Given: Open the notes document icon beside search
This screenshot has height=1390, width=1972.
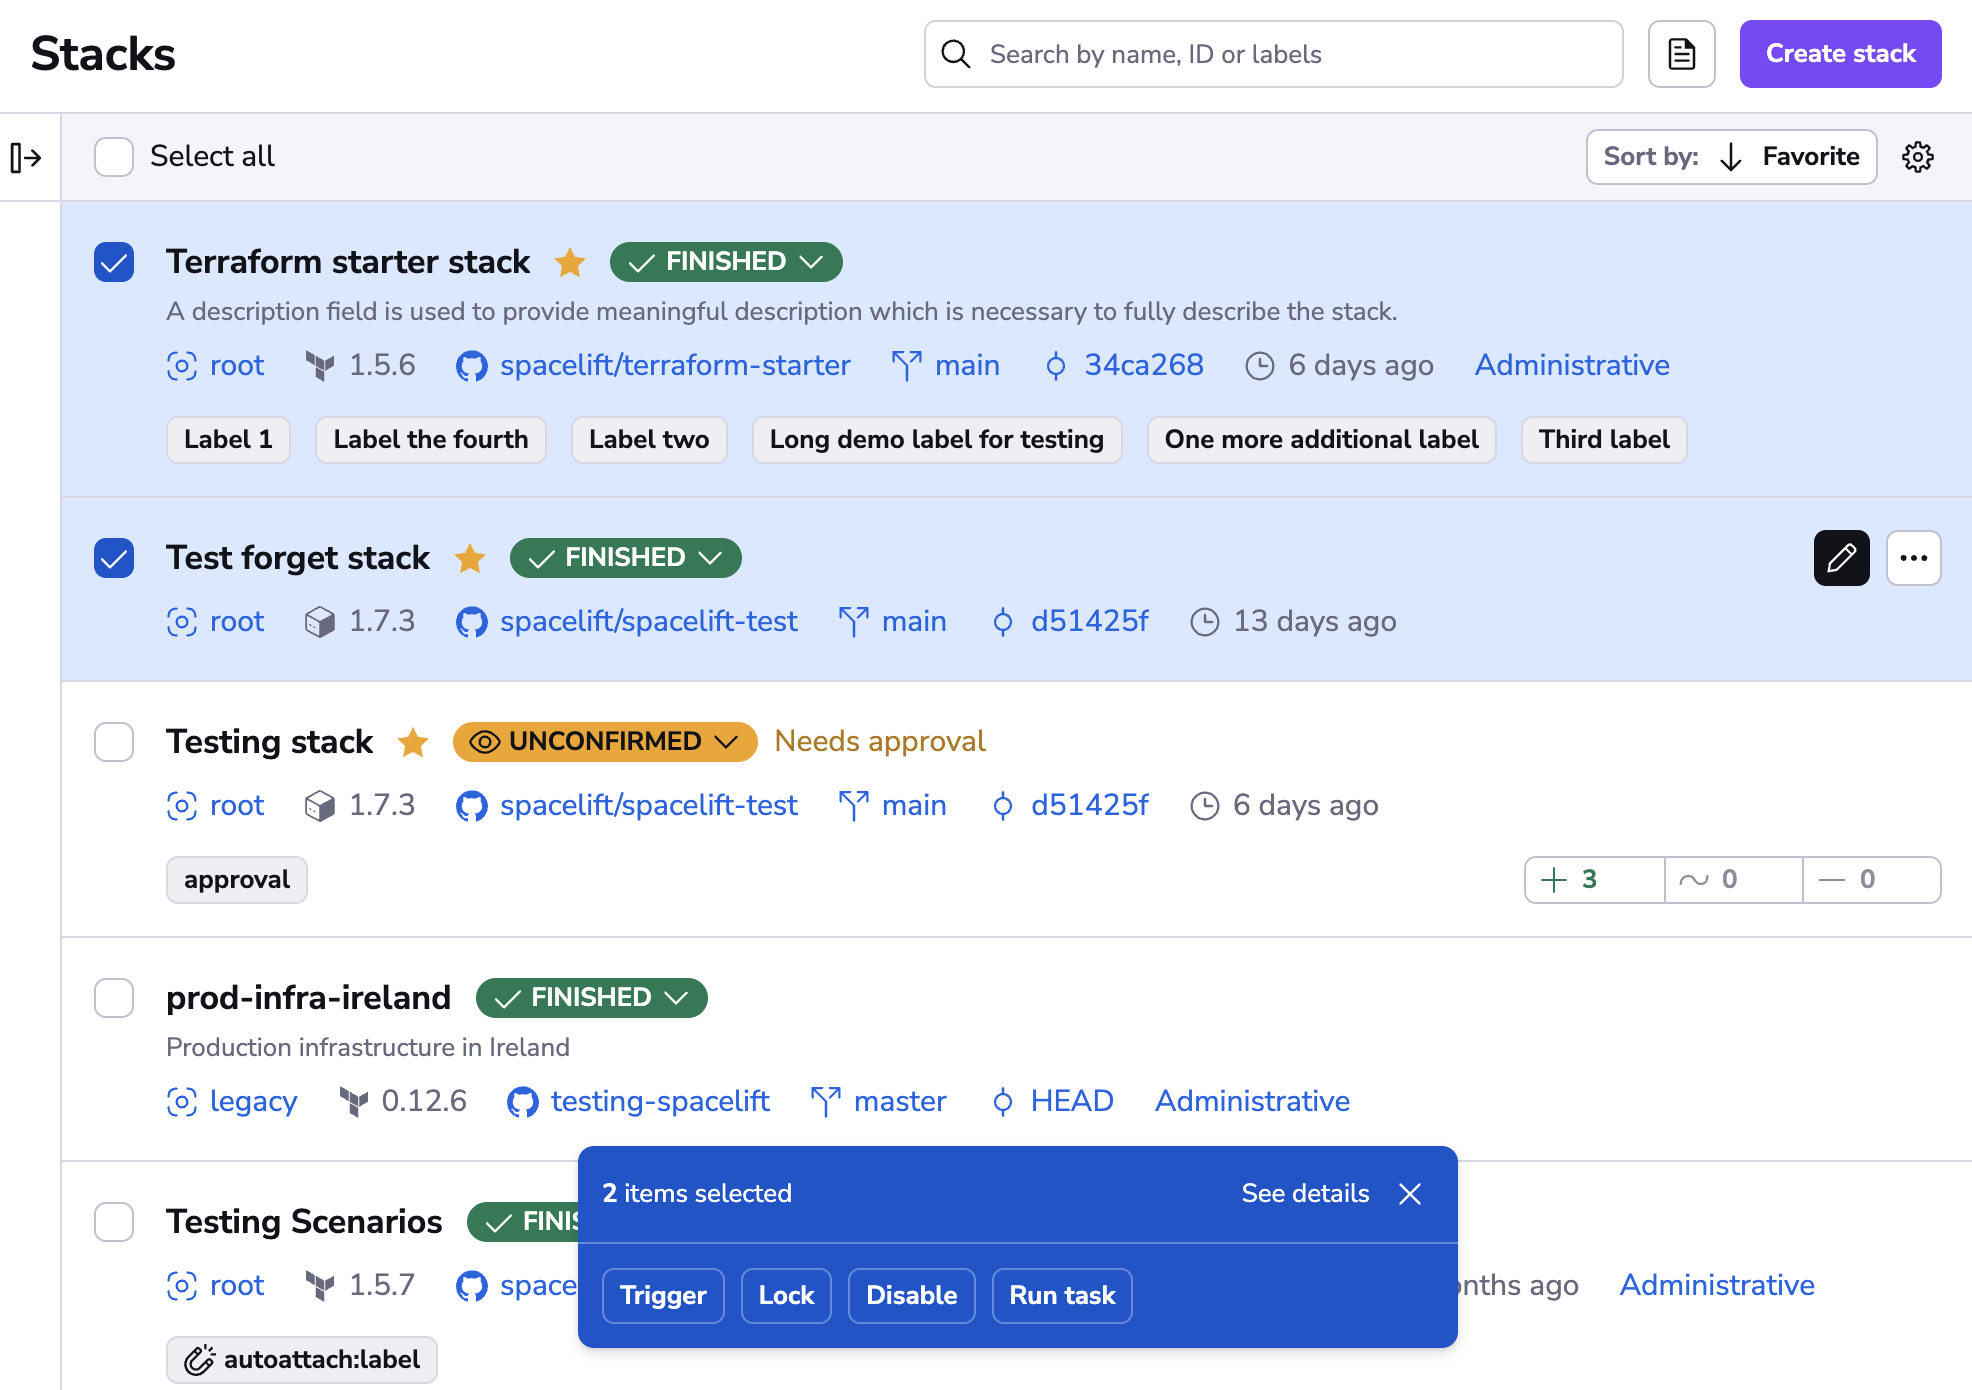Looking at the screenshot, I should [x=1680, y=54].
